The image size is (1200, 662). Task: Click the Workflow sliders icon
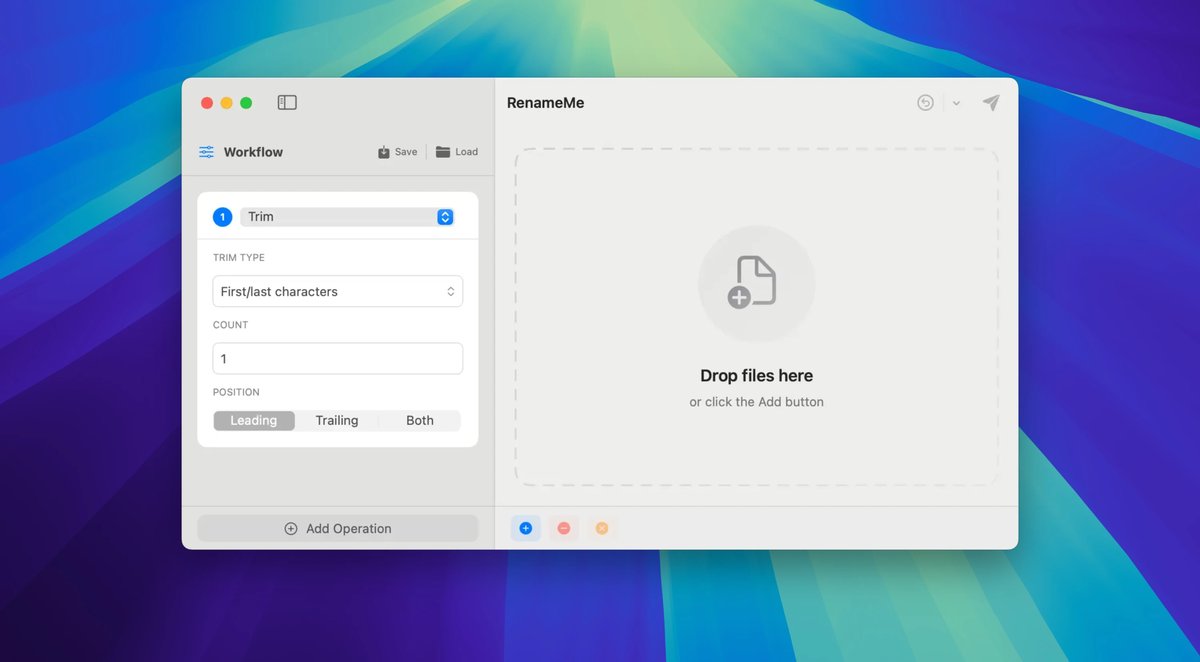(x=206, y=152)
